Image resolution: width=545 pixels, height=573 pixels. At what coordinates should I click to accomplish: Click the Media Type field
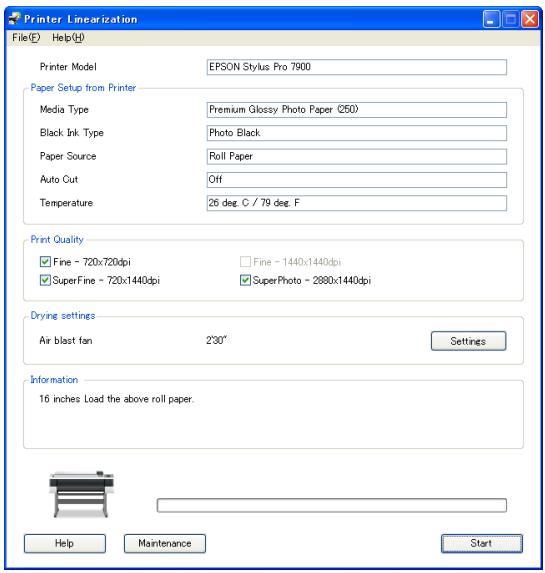click(356, 110)
